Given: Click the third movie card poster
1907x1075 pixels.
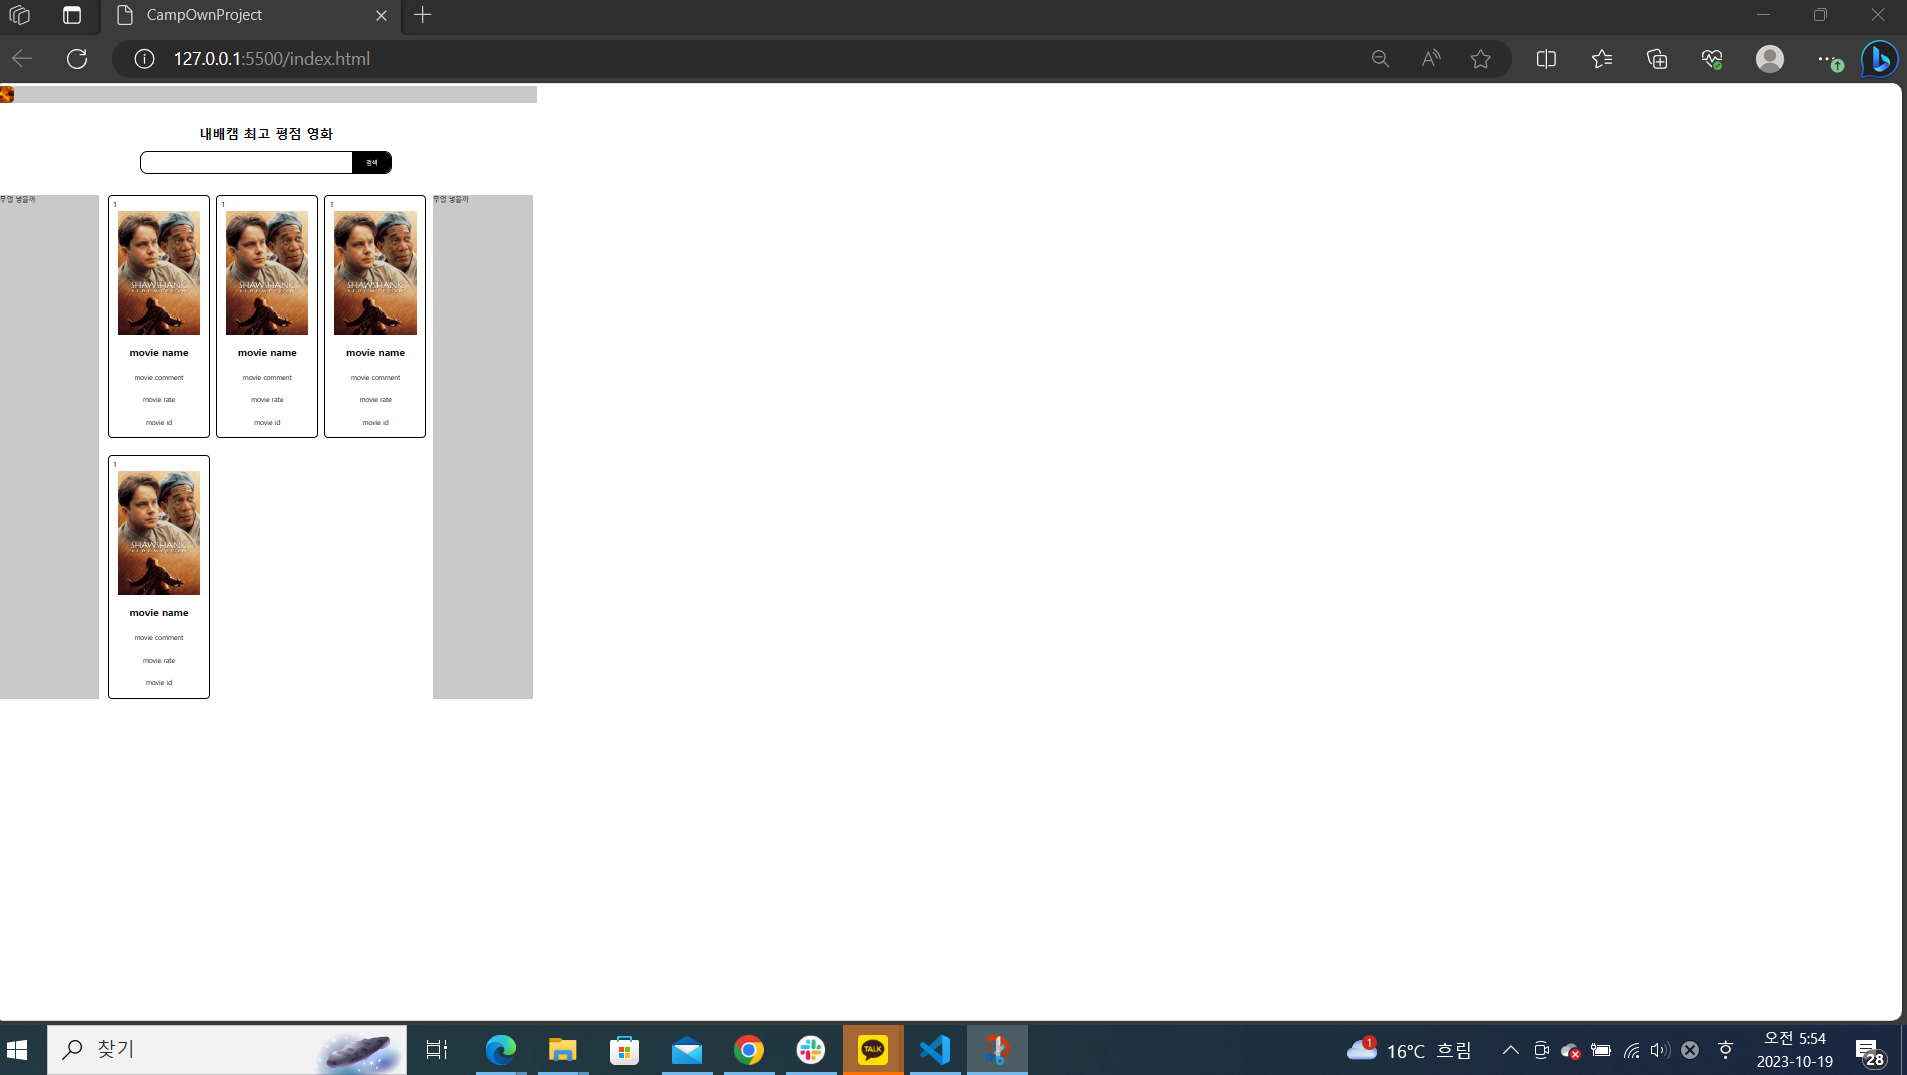Looking at the screenshot, I should pos(375,273).
